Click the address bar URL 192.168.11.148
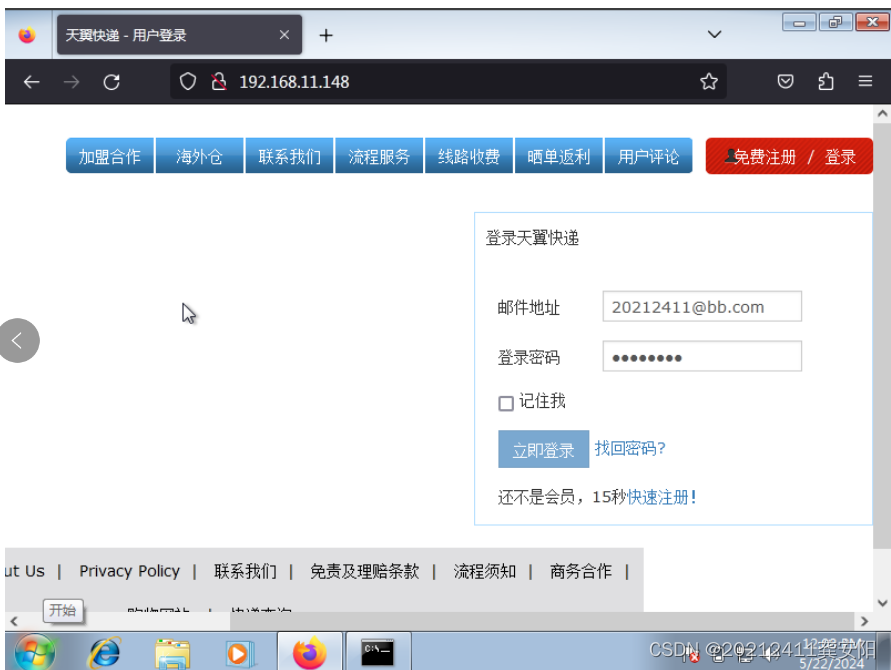The width and height of the screenshot is (891, 670). click(x=294, y=82)
